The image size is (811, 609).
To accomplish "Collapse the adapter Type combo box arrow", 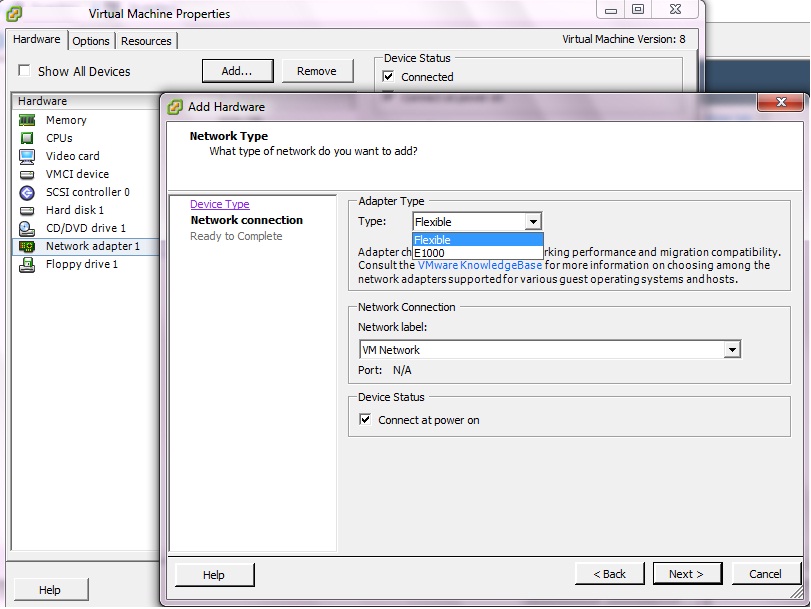I will pyautogui.click(x=533, y=222).
